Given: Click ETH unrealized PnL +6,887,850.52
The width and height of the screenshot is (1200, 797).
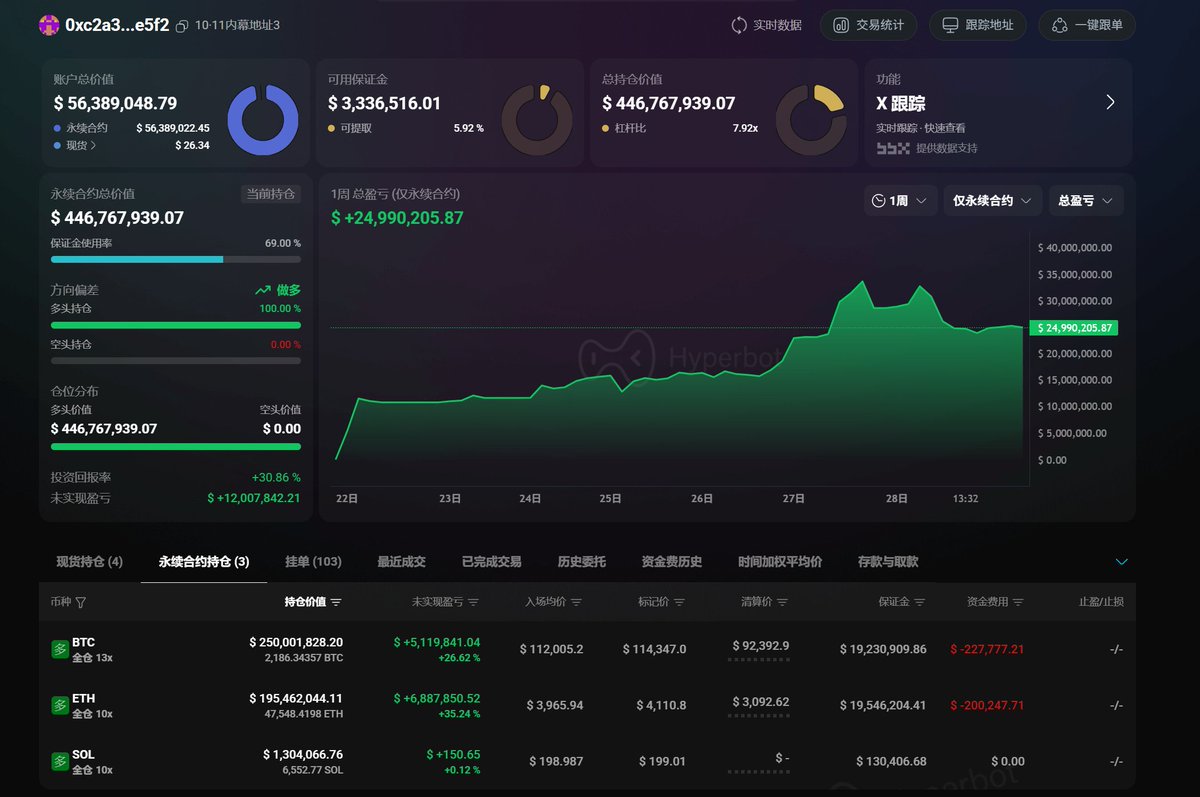Looking at the screenshot, I should [437, 698].
